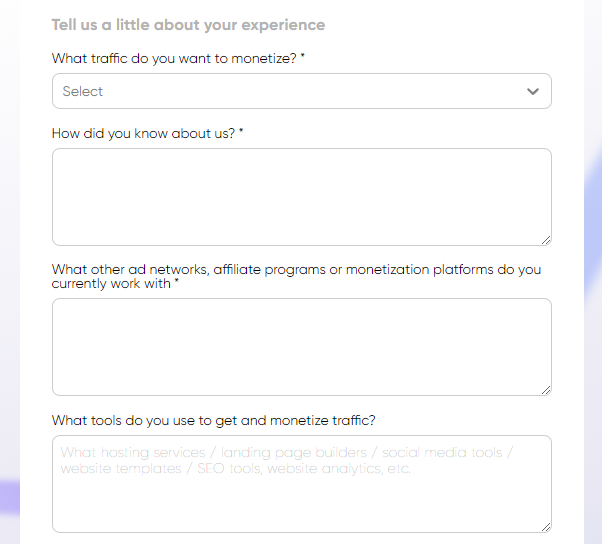Grab the resize handle of the "How did you know" box
Image resolution: width=602 pixels, height=544 pixels.
pos(546,240)
